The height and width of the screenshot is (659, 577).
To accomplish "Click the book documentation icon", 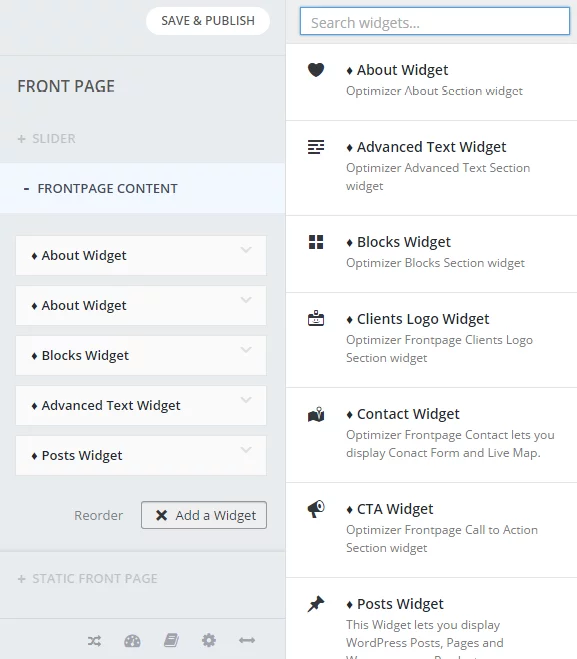I will coord(171,641).
